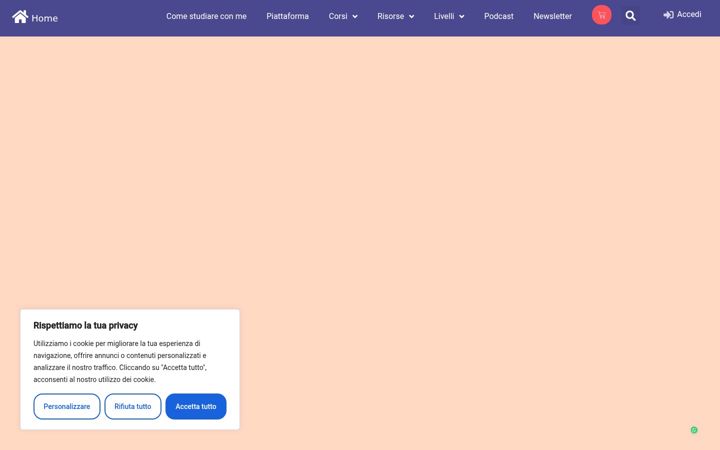Open the Risorse menu label
Viewport: 720px width, 450px height.
pos(391,16)
